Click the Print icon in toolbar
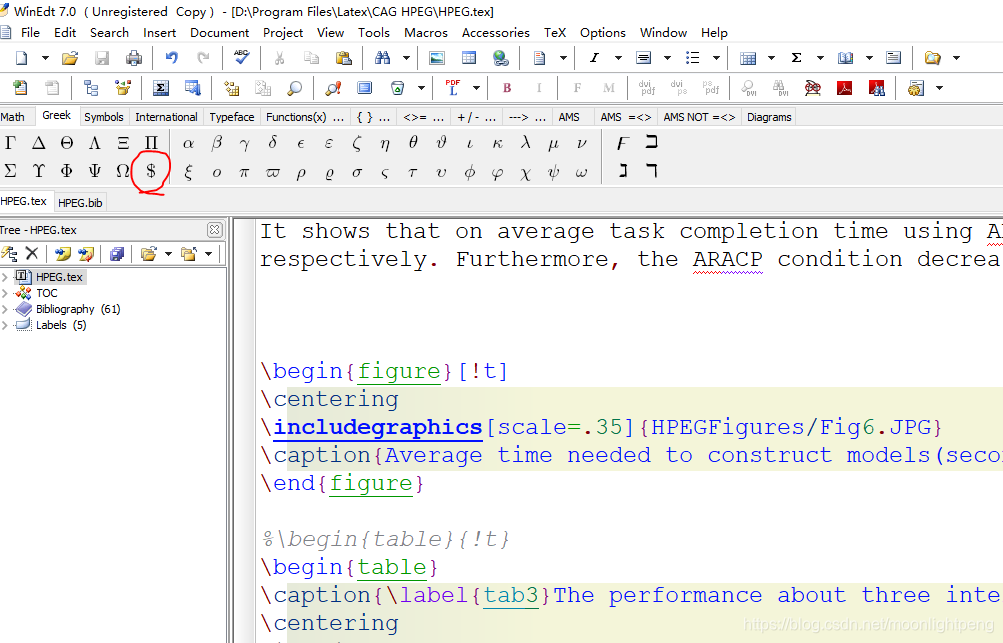This screenshot has width=1003, height=643. pos(134,58)
